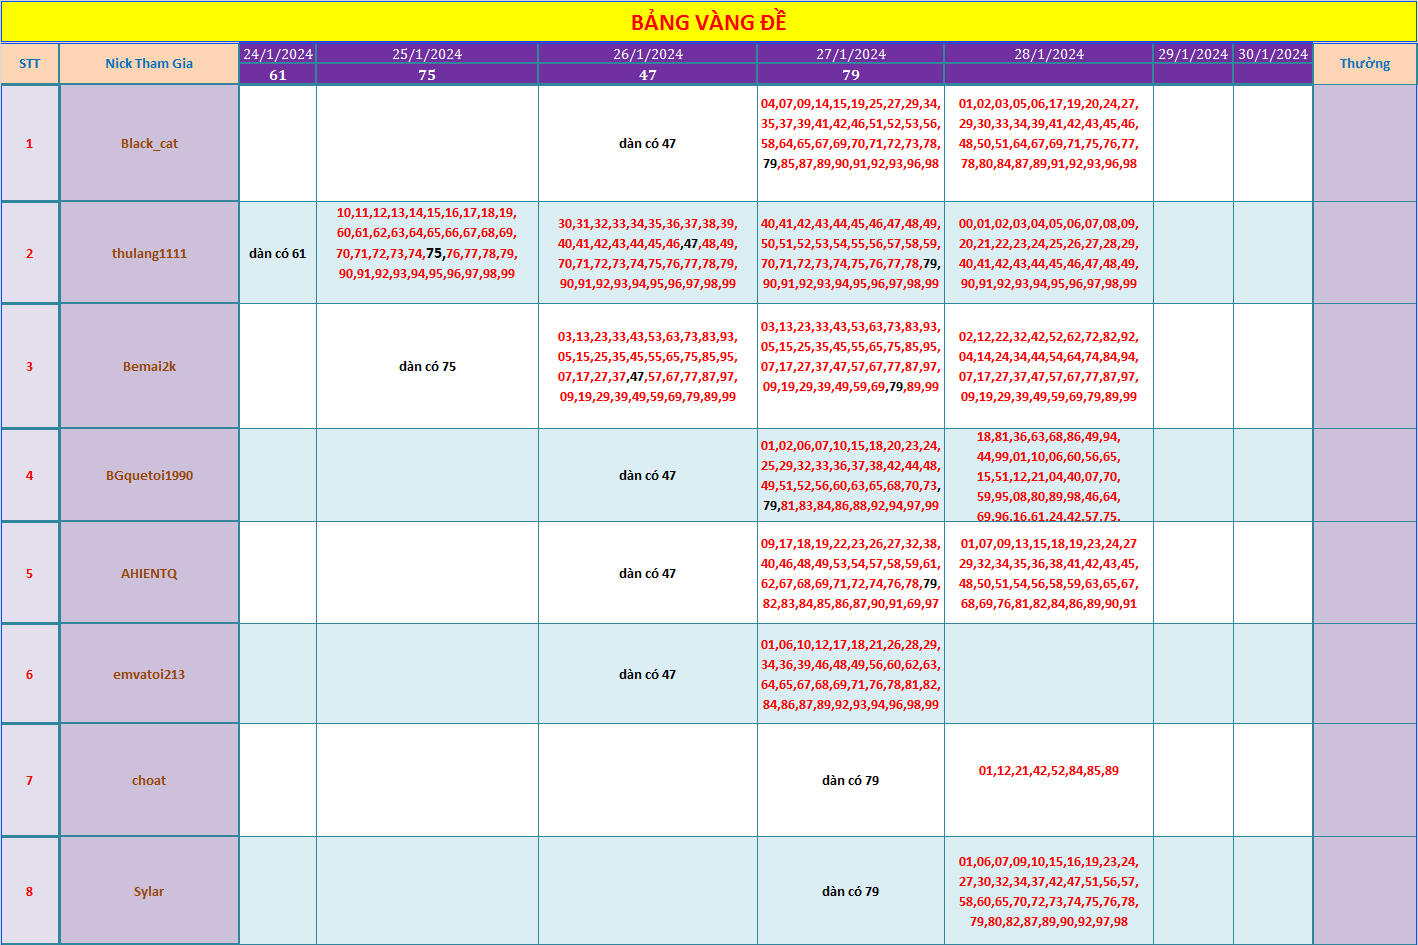Click the nickname cell thulang1111

(x=149, y=253)
